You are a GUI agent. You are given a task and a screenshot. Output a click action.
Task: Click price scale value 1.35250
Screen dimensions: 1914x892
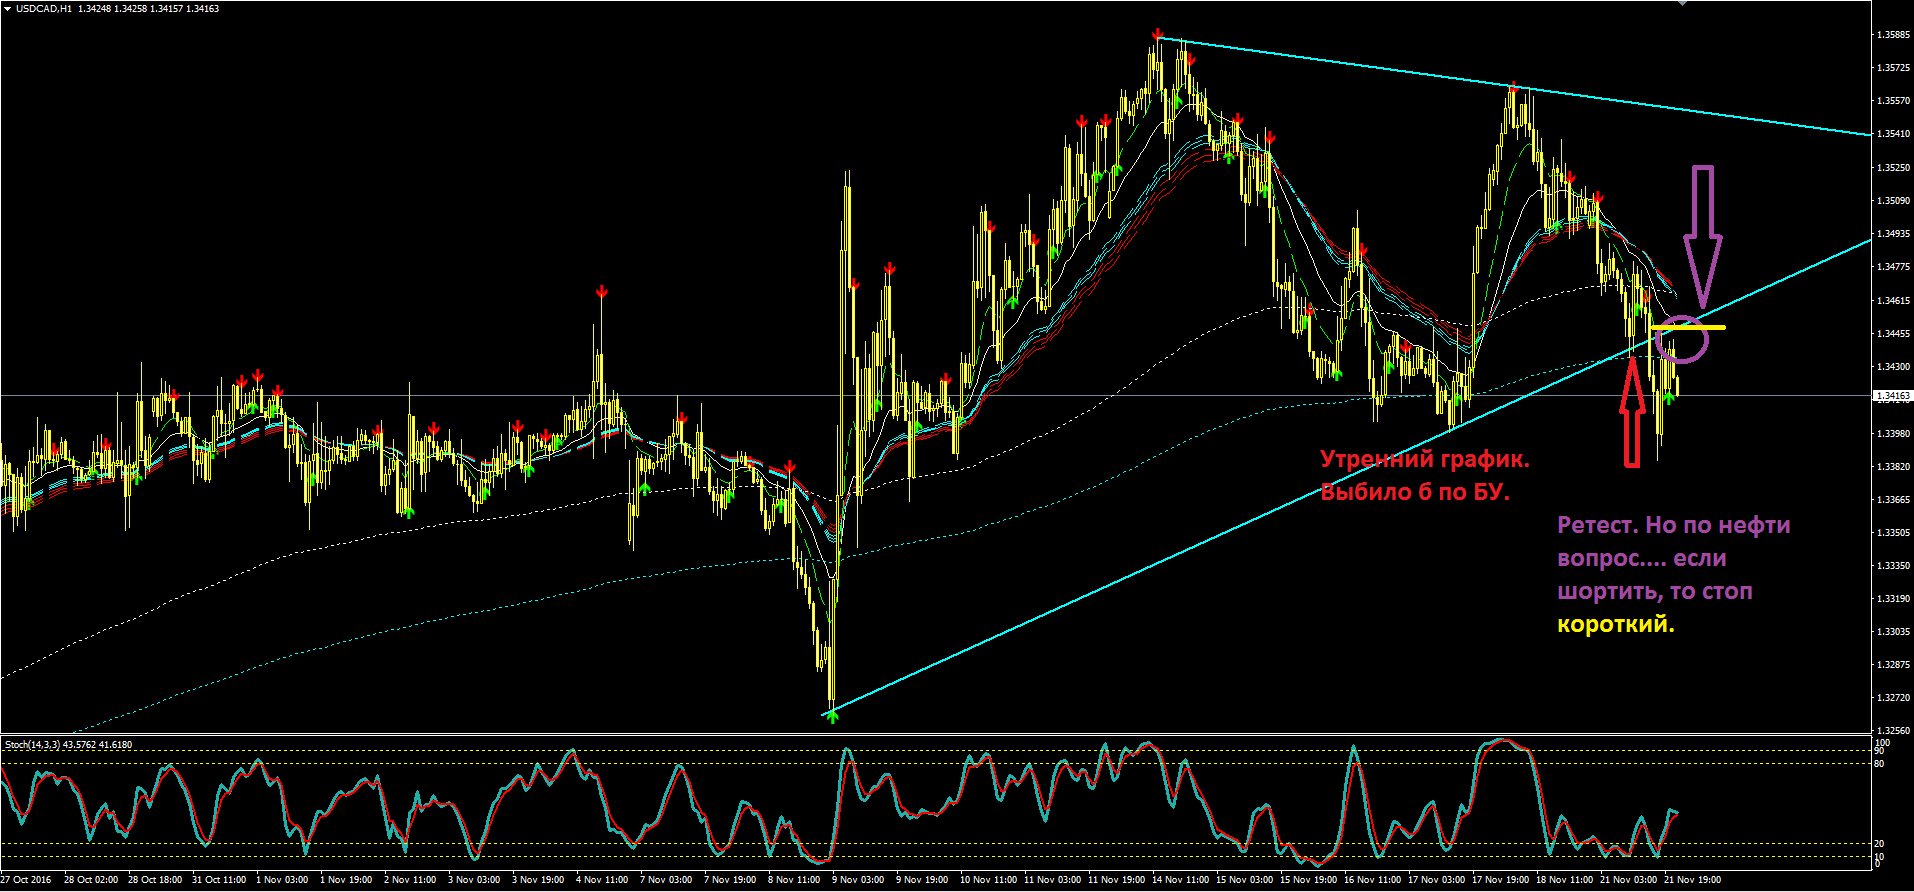[x=1892, y=168]
